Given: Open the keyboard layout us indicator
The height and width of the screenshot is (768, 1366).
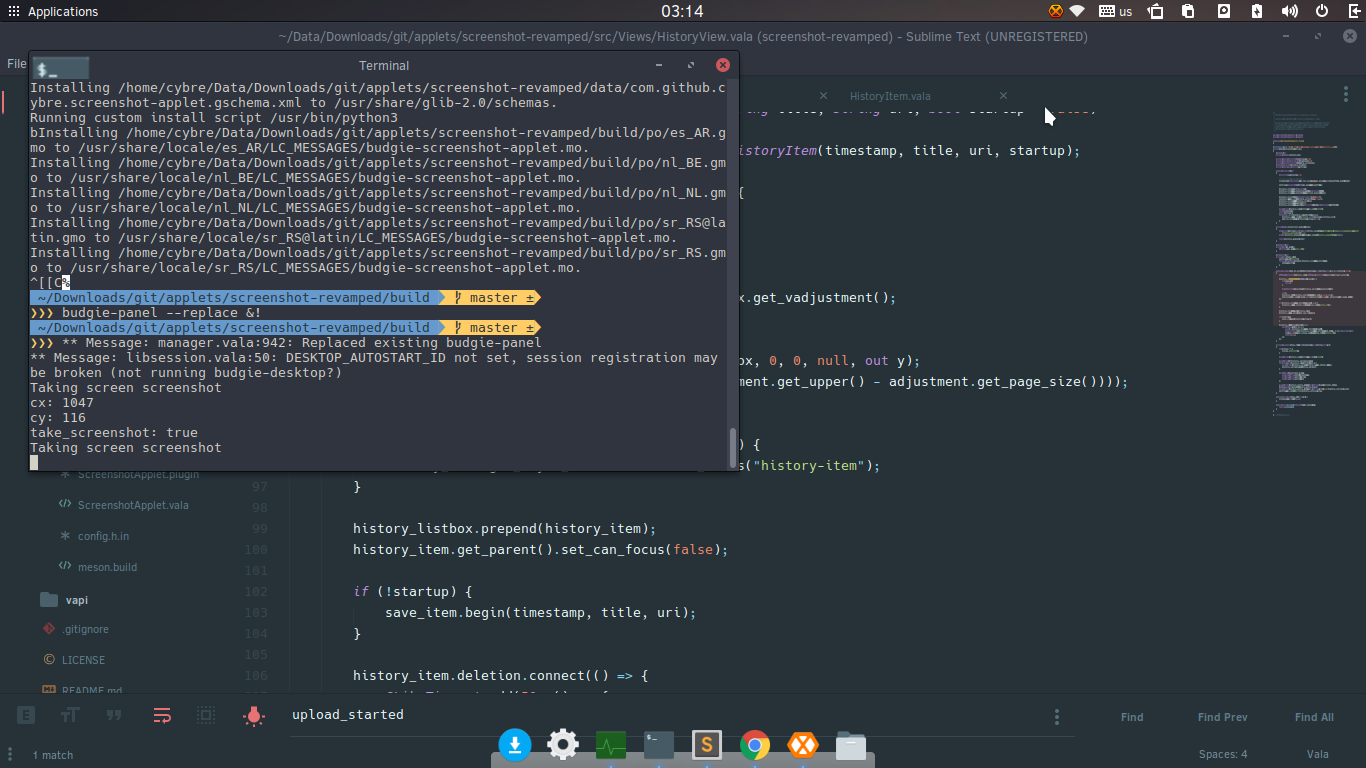Looking at the screenshot, I should click(x=1115, y=12).
